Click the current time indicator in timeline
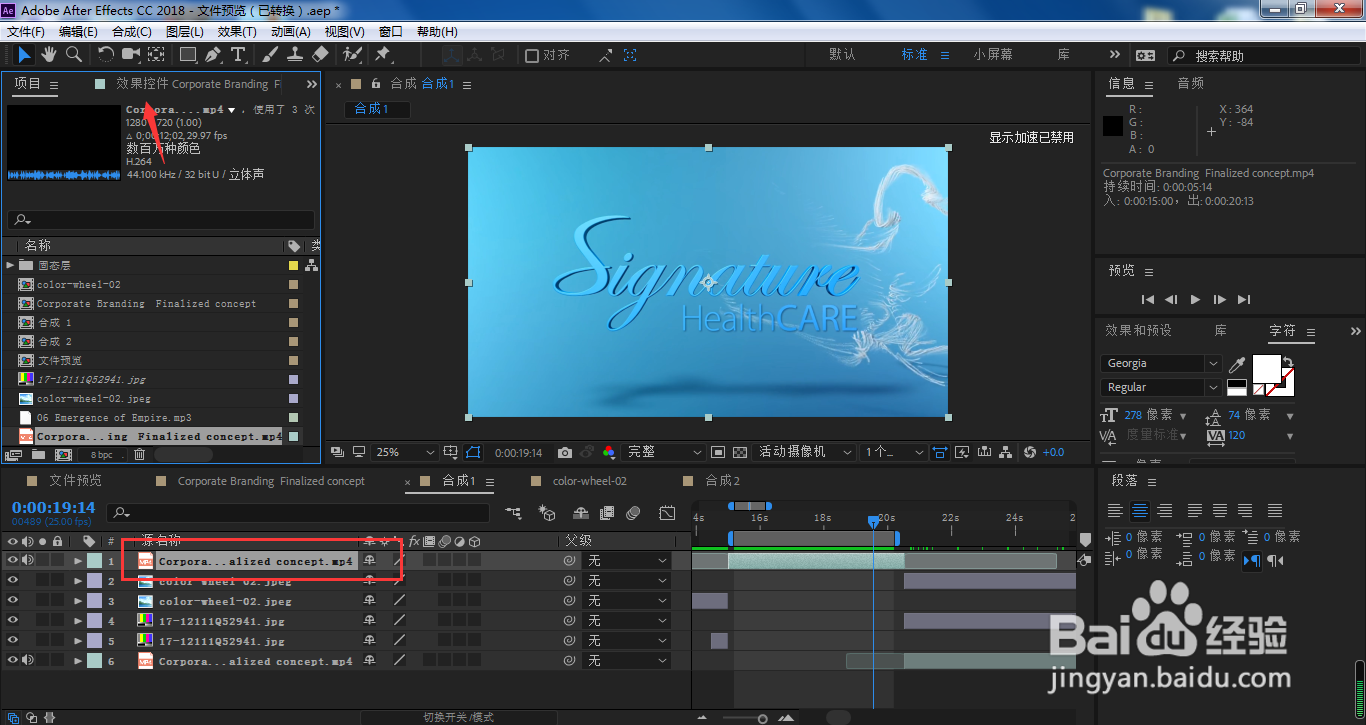The image size is (1366, 725). [873, 522]
